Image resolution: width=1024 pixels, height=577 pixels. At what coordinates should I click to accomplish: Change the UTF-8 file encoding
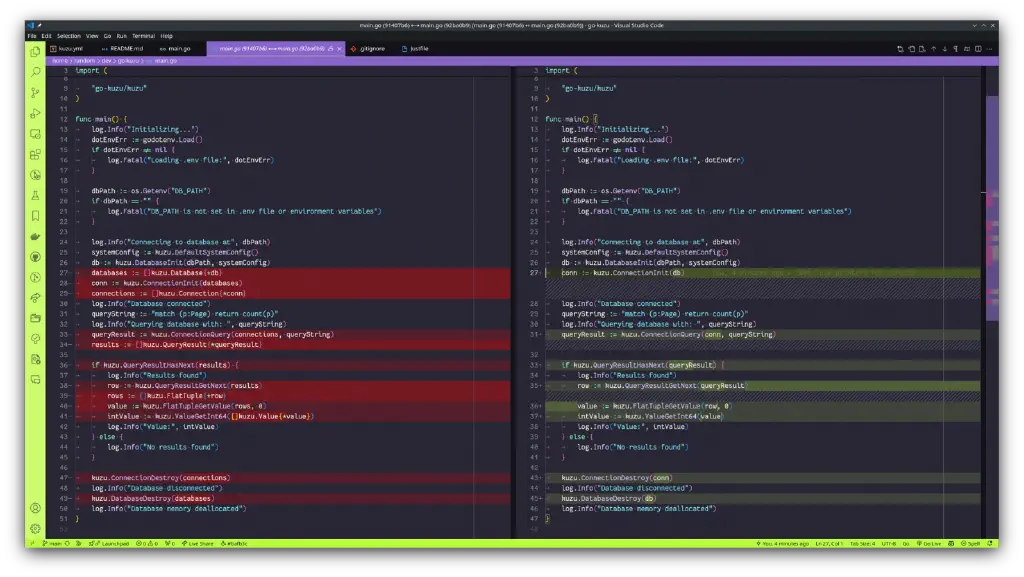point(889,544)
